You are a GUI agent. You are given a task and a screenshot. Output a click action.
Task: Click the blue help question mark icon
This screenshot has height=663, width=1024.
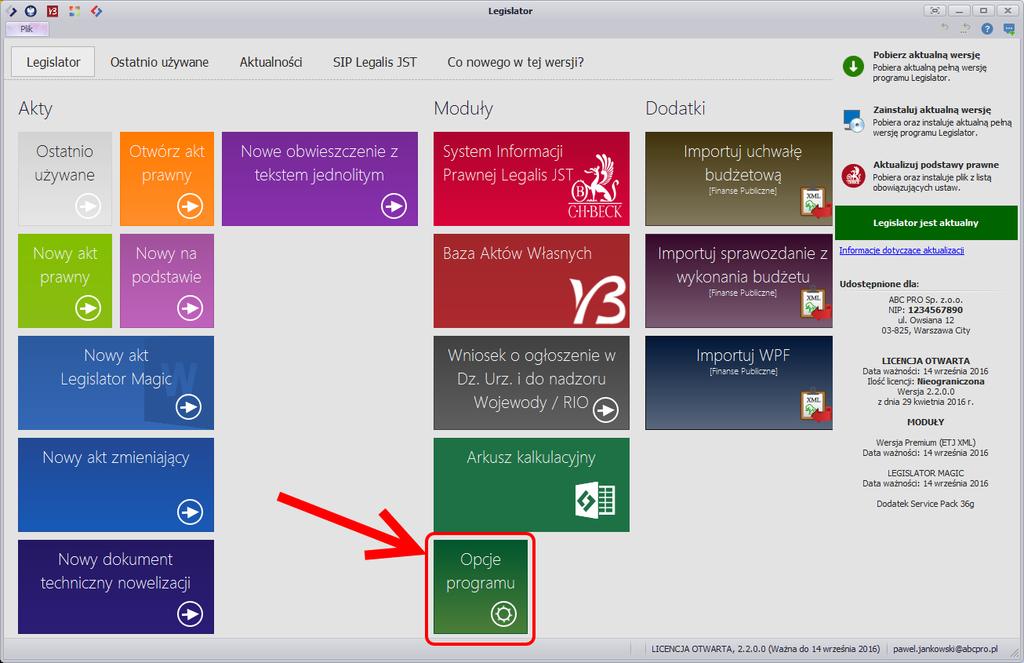987,29
